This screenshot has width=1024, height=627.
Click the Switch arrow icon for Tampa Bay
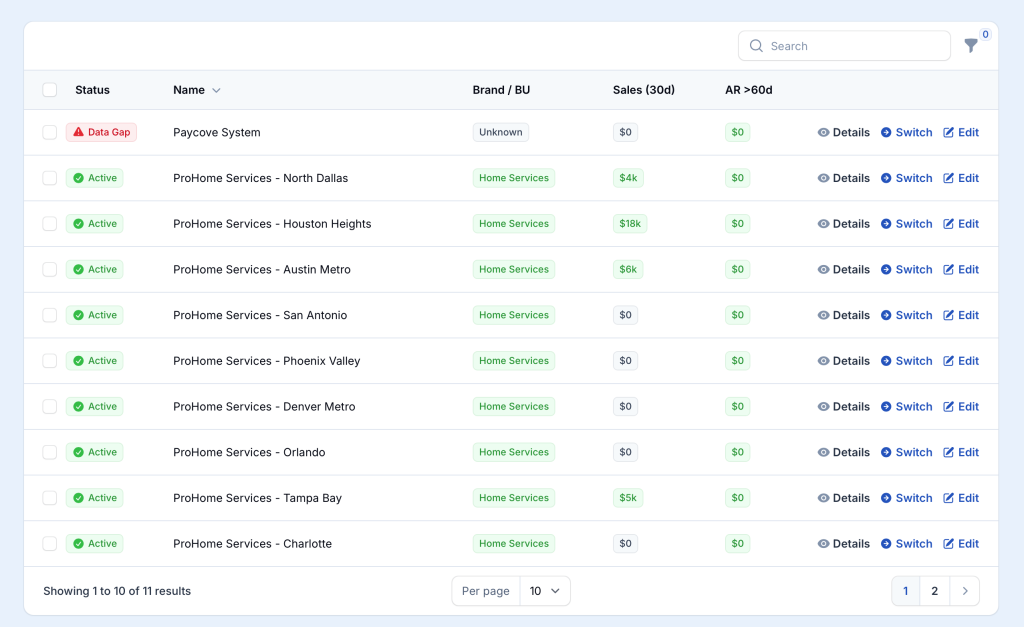pyautogui.click(x=886, y=498)
